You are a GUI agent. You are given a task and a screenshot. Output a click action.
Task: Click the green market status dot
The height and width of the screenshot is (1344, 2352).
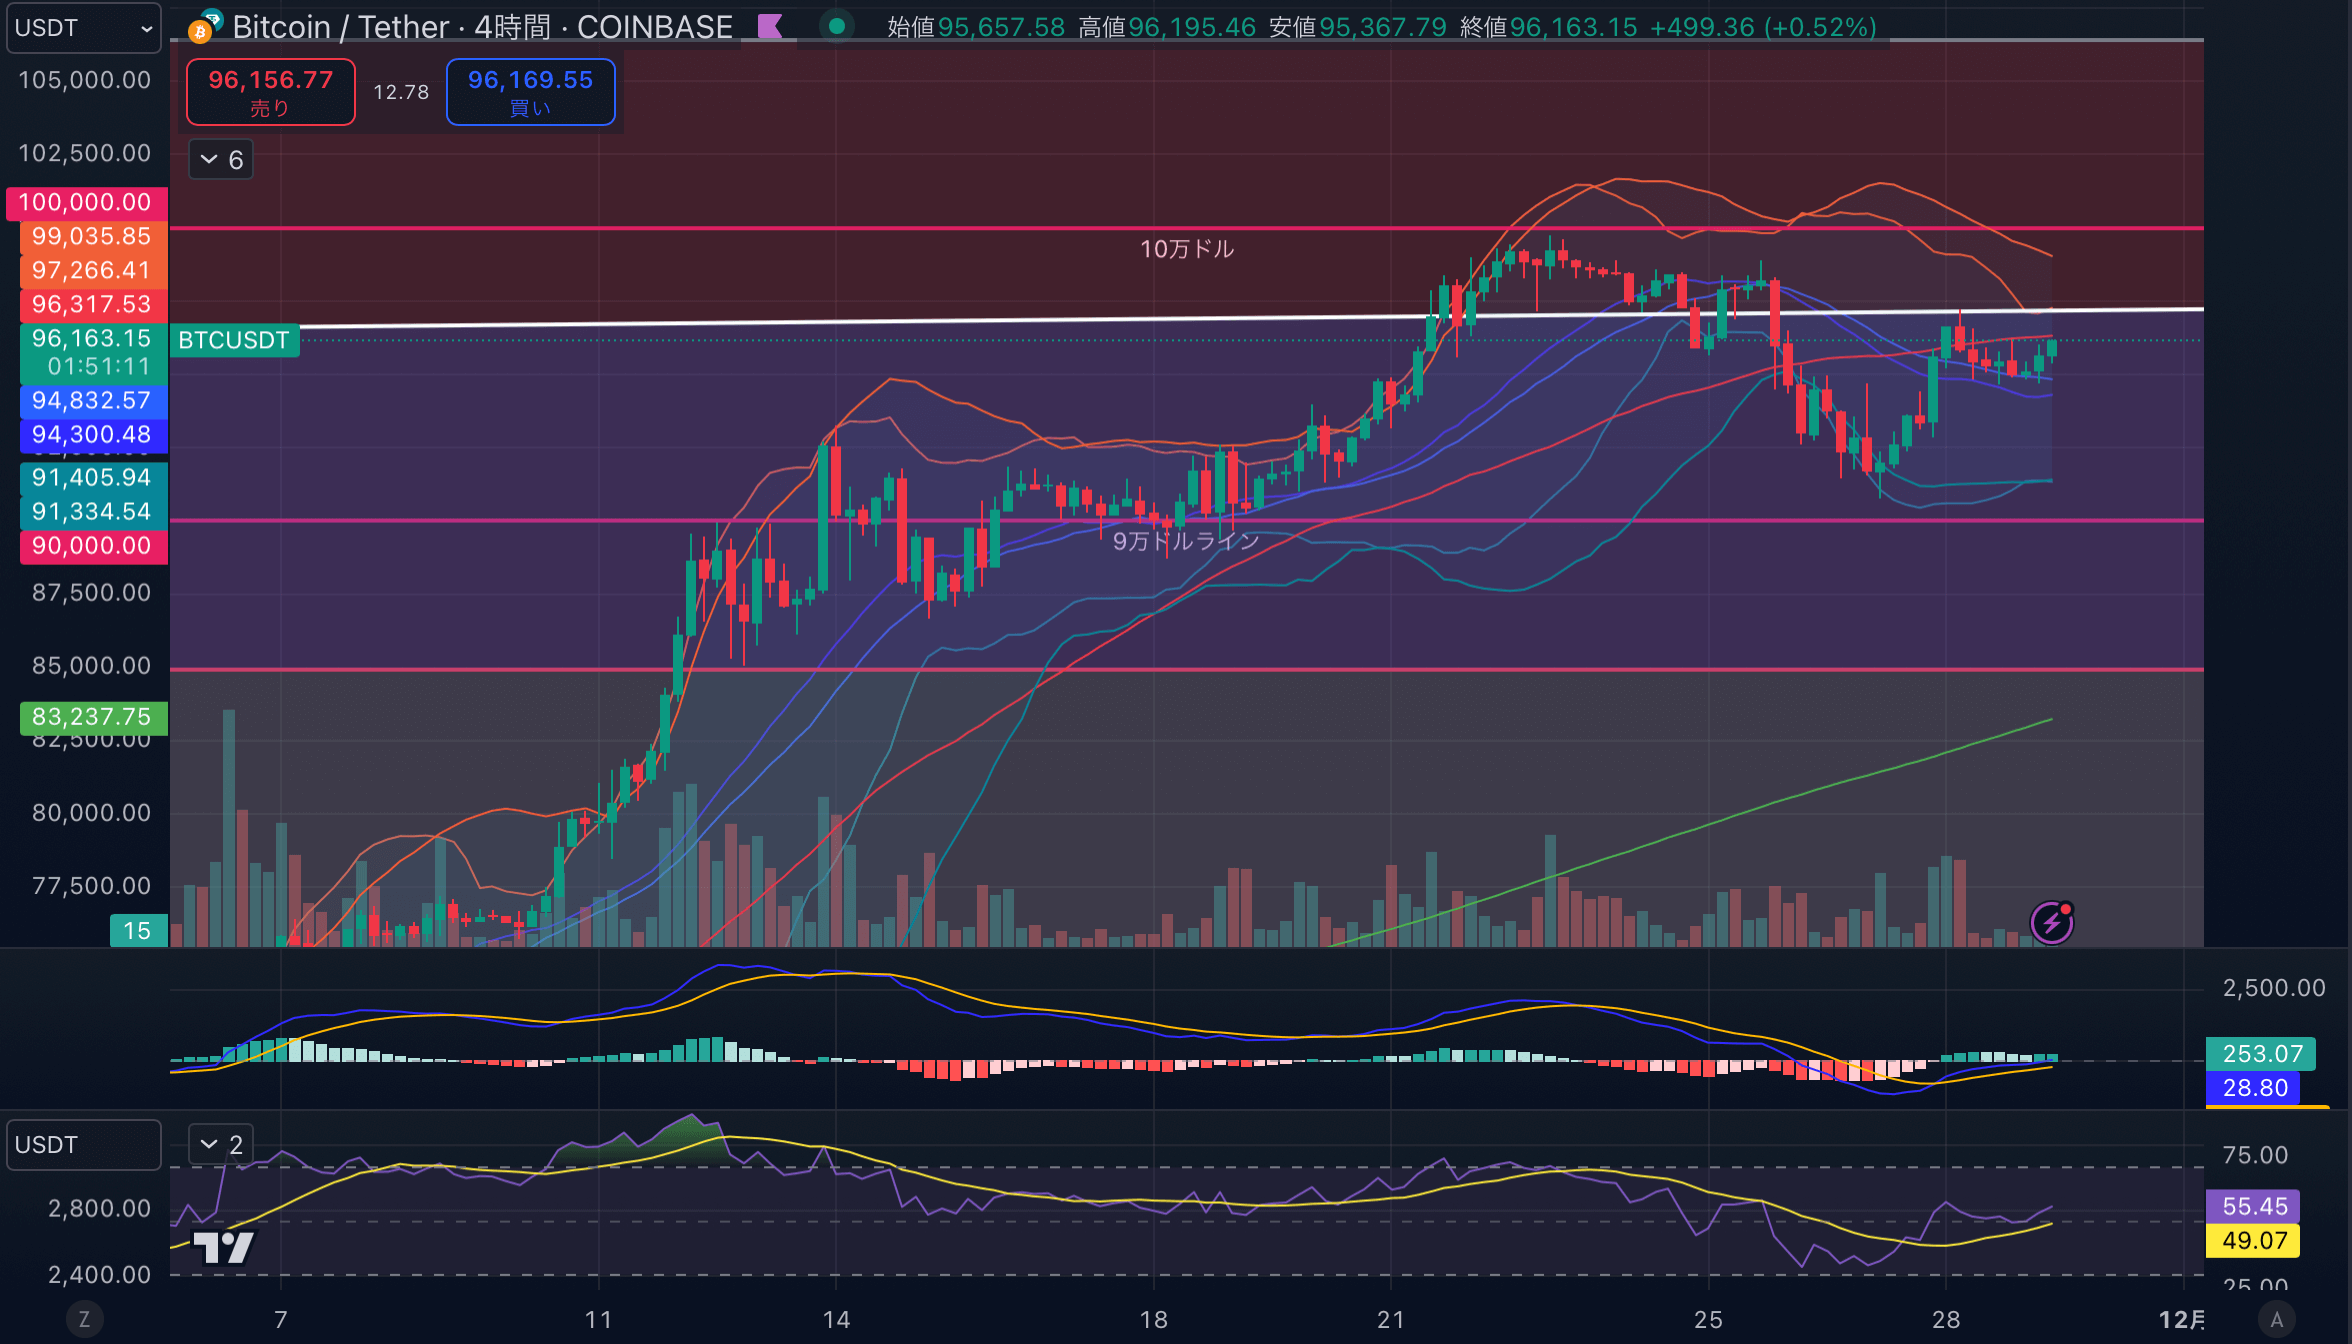click(837, 26)
